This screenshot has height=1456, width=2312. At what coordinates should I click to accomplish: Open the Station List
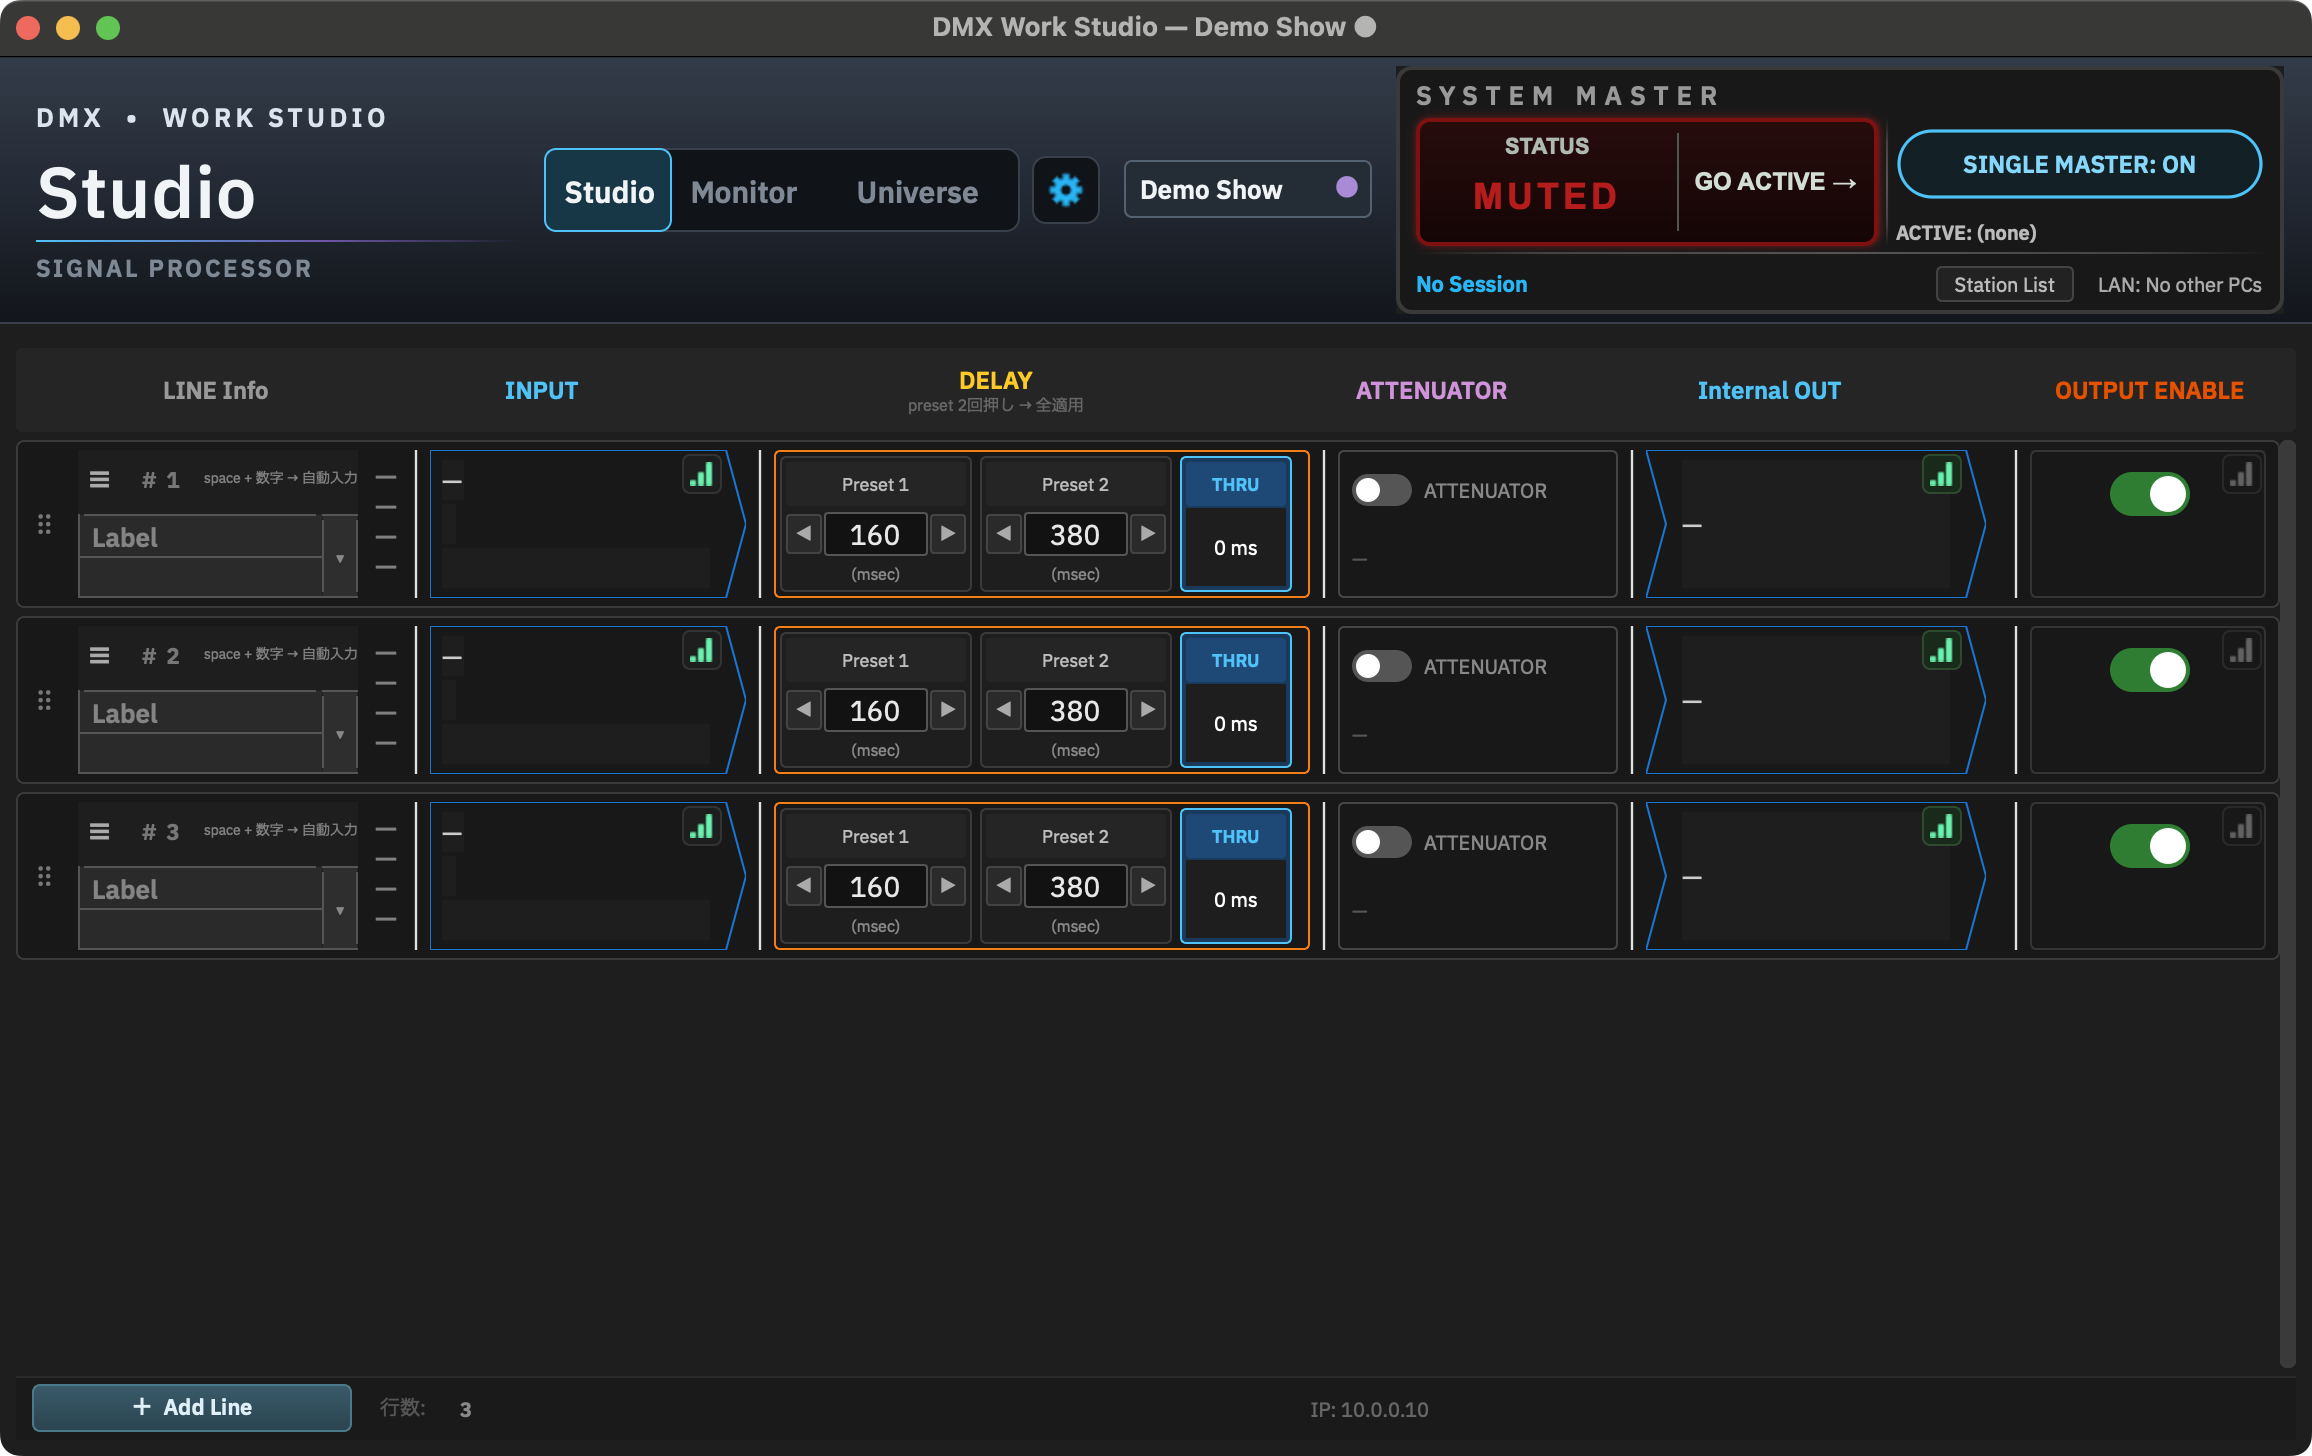point(2004,285)
